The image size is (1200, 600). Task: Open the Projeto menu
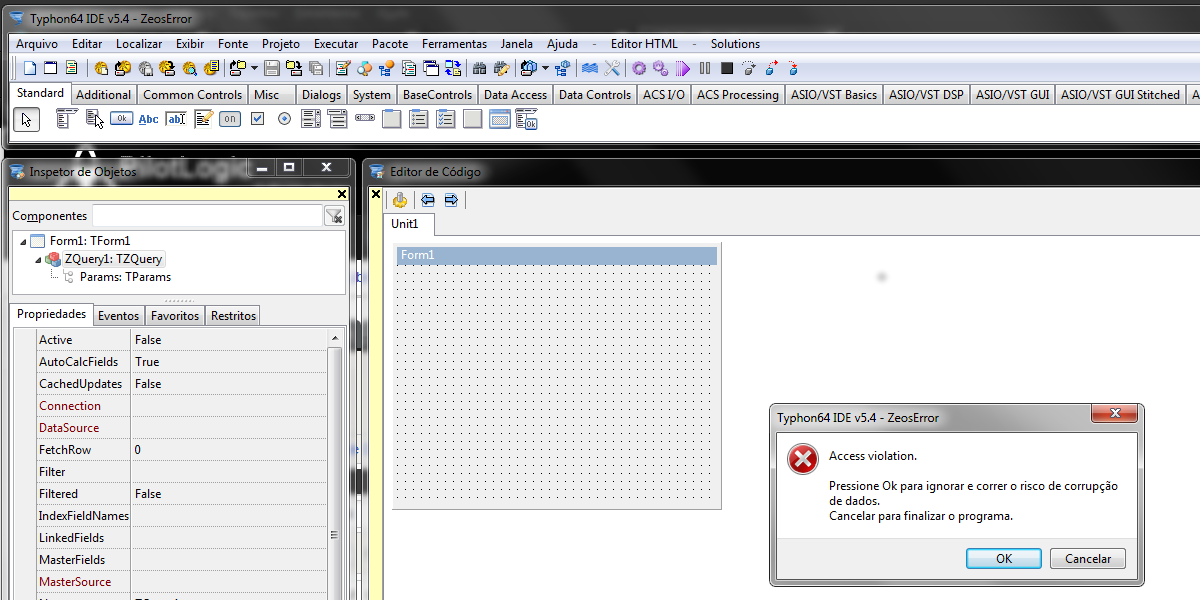point(281,44)
